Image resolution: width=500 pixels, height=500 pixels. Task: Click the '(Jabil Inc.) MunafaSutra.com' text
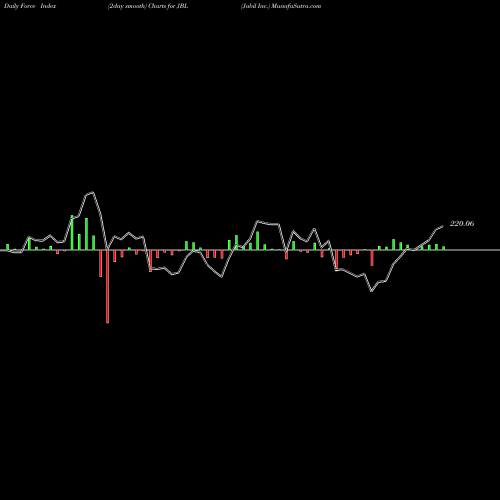click(x=281, y=6)
